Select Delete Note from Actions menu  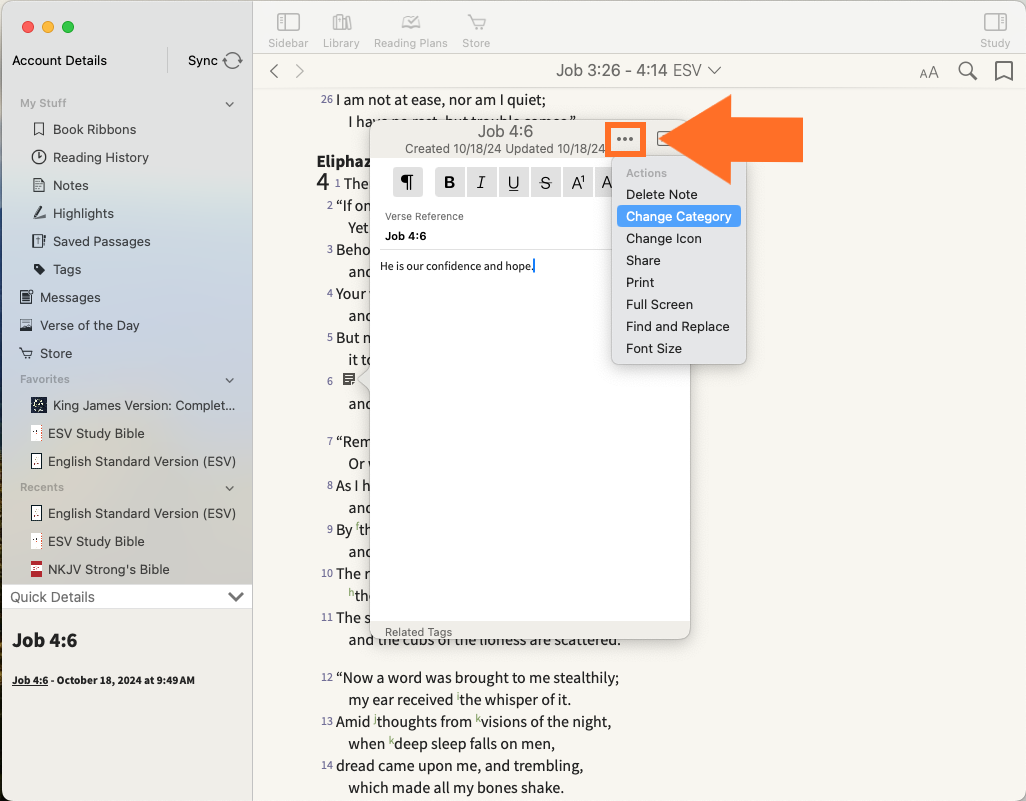[661, 194]
